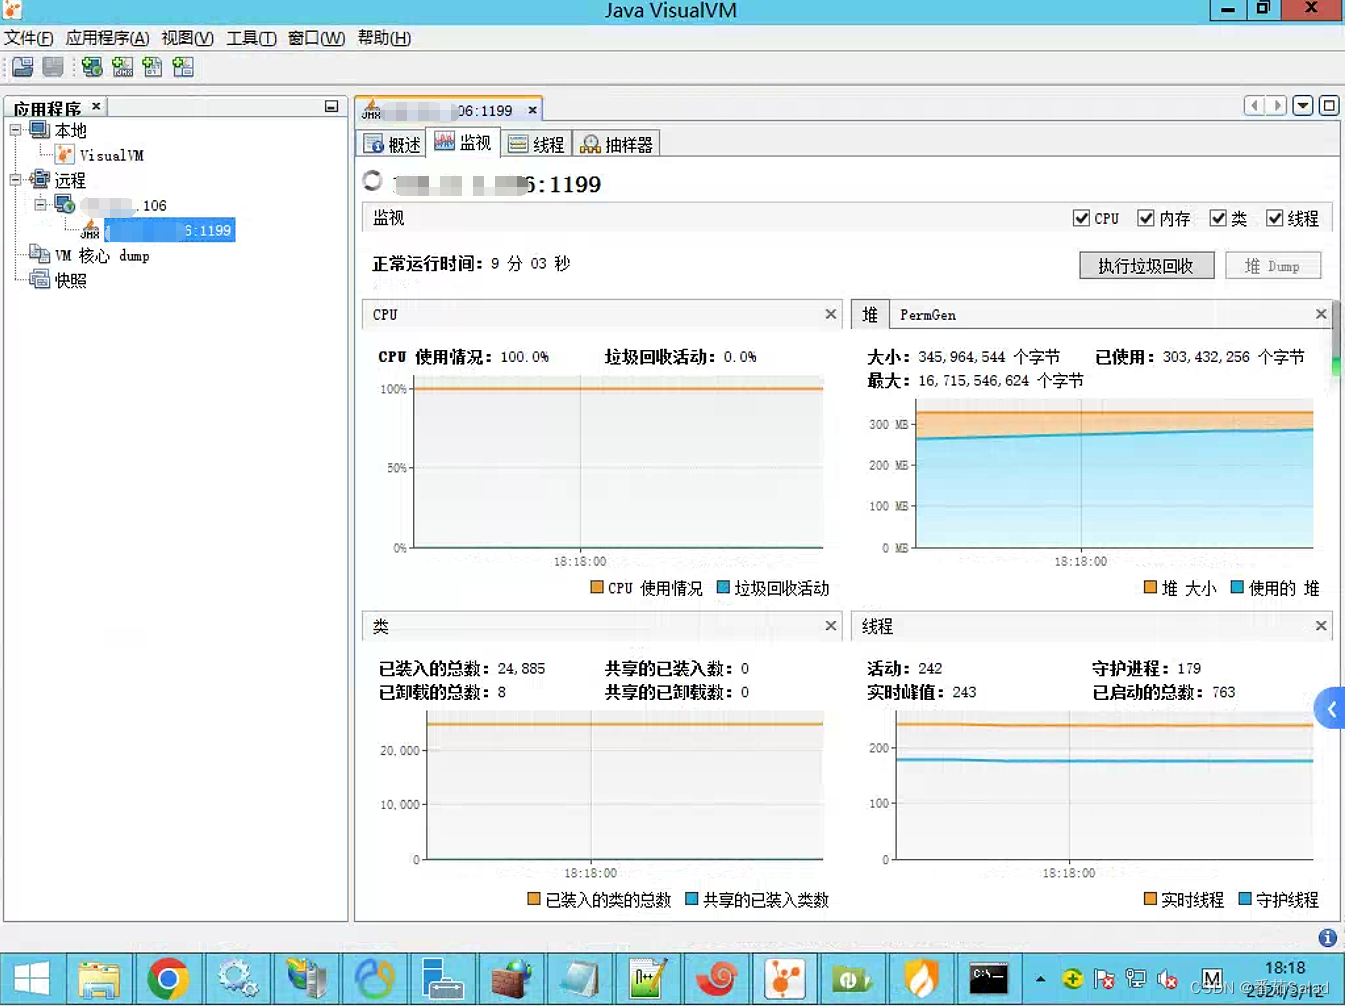This screenshot has width=1345, height=1006.
Task: Click the remote hosts icon beside 远程
Action: 40,179
